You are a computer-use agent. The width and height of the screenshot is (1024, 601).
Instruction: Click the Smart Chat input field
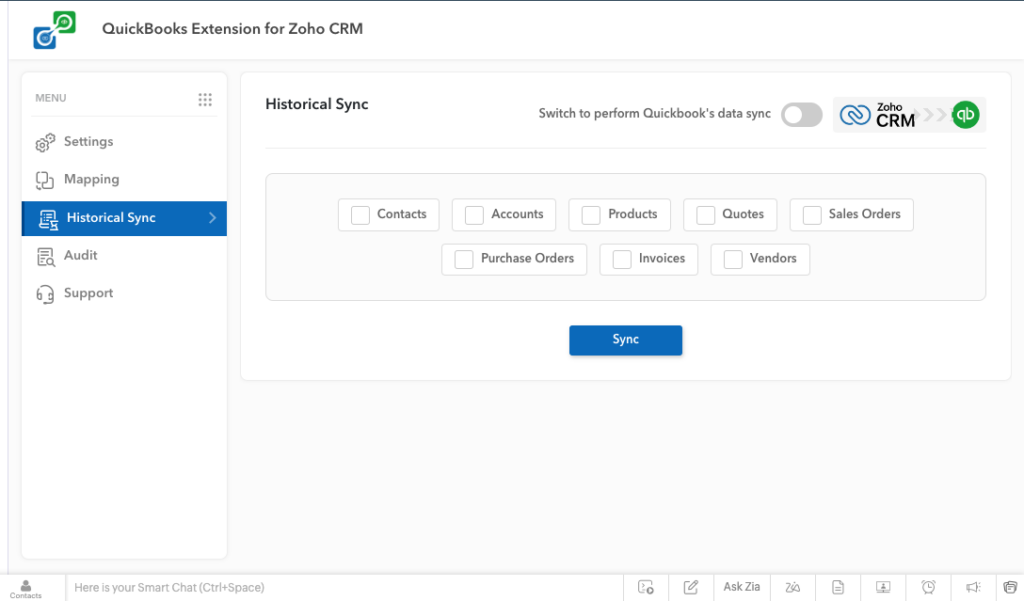click(344, 587)
